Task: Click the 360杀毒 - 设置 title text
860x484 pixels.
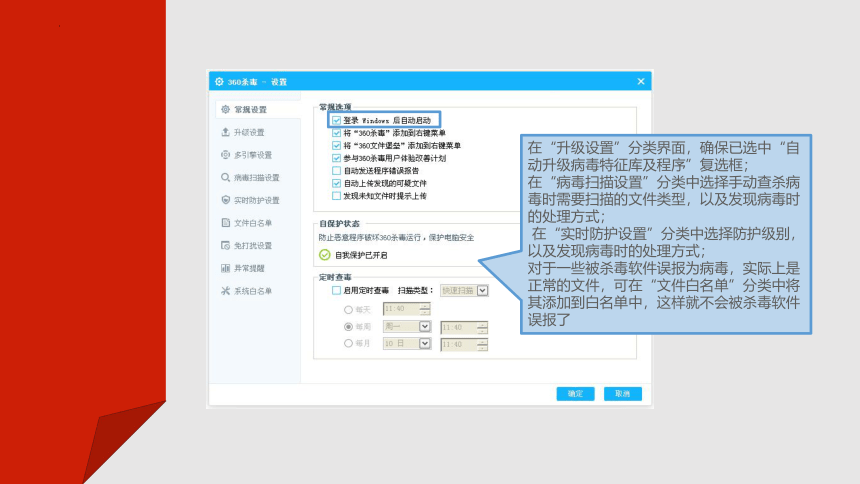Action: (257, 82)
